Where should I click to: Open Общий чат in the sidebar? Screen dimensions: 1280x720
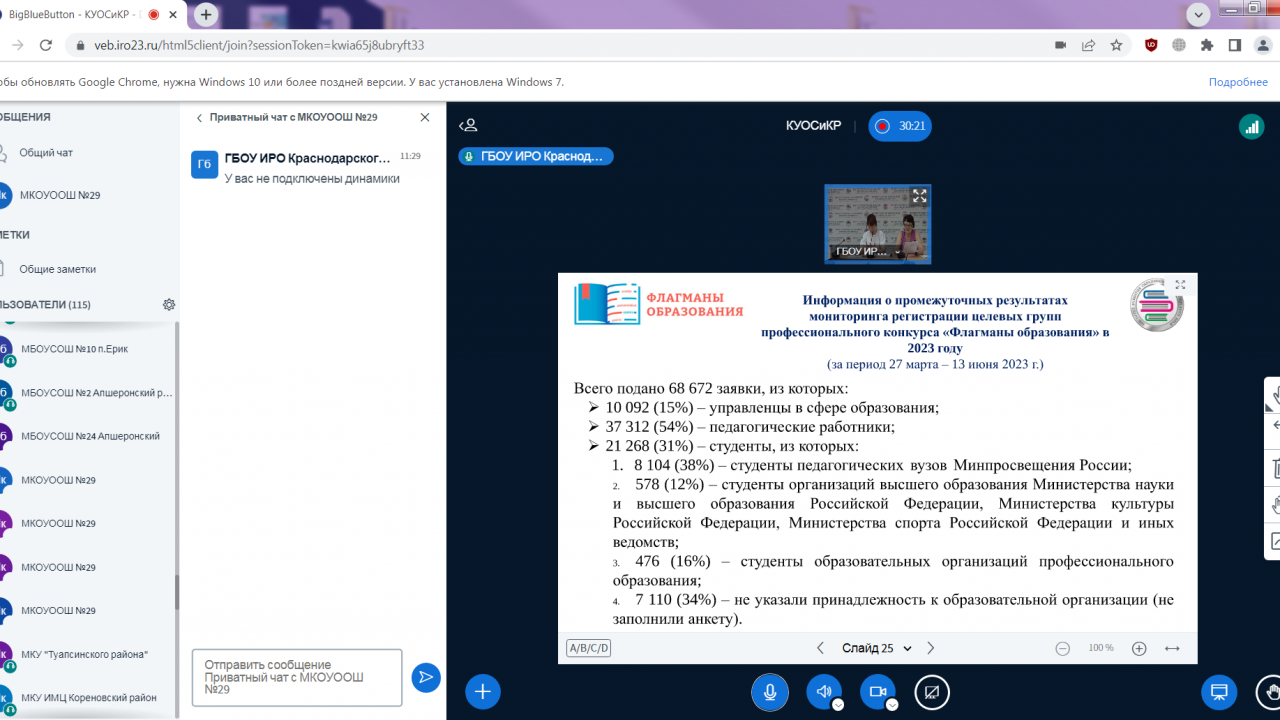click(x=46, y=153)
